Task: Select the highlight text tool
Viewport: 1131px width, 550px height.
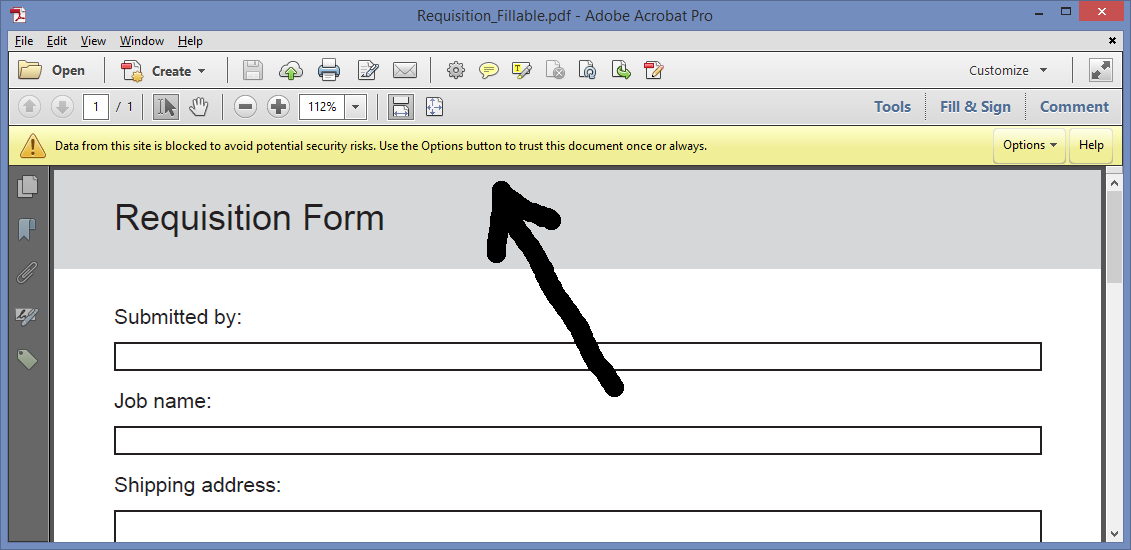Action: pyautogui.click(x=522, y=71)
